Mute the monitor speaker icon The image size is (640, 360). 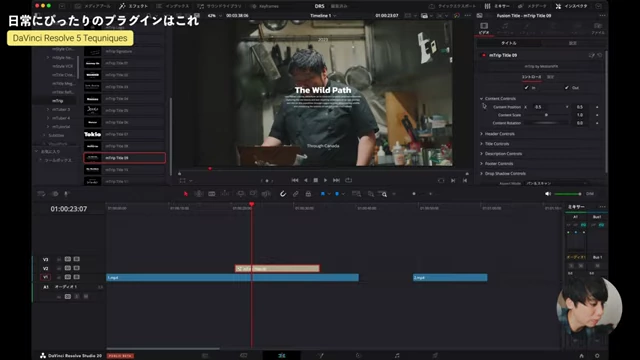(548, 194)
